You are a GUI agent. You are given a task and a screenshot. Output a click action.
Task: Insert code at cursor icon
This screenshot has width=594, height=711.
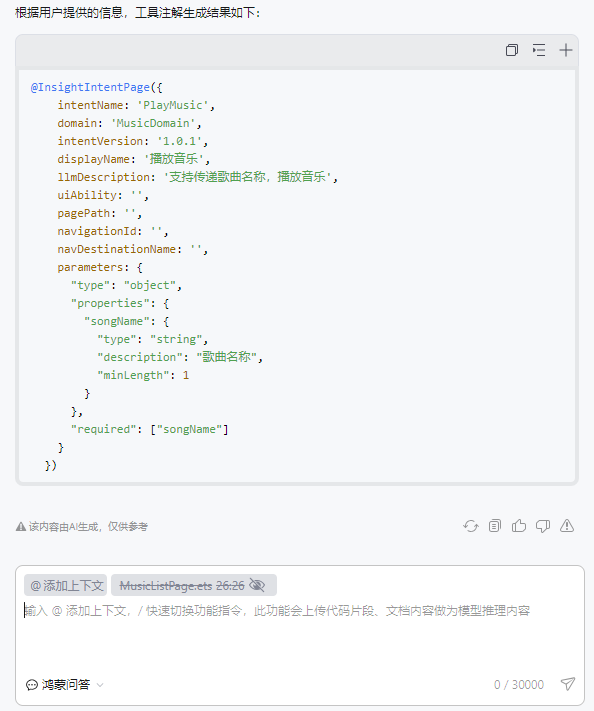coord(539,50)
